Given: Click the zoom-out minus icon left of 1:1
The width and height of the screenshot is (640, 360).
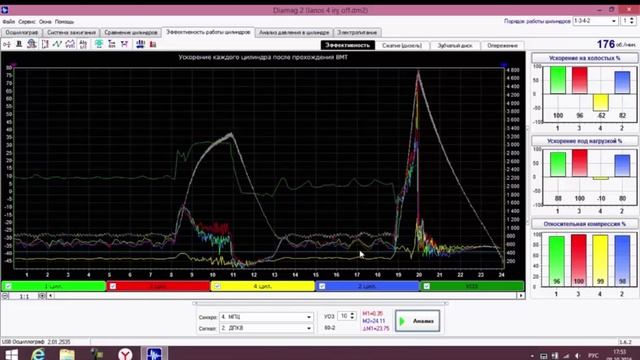Looking at the screenshot, I should pos(5,296).
